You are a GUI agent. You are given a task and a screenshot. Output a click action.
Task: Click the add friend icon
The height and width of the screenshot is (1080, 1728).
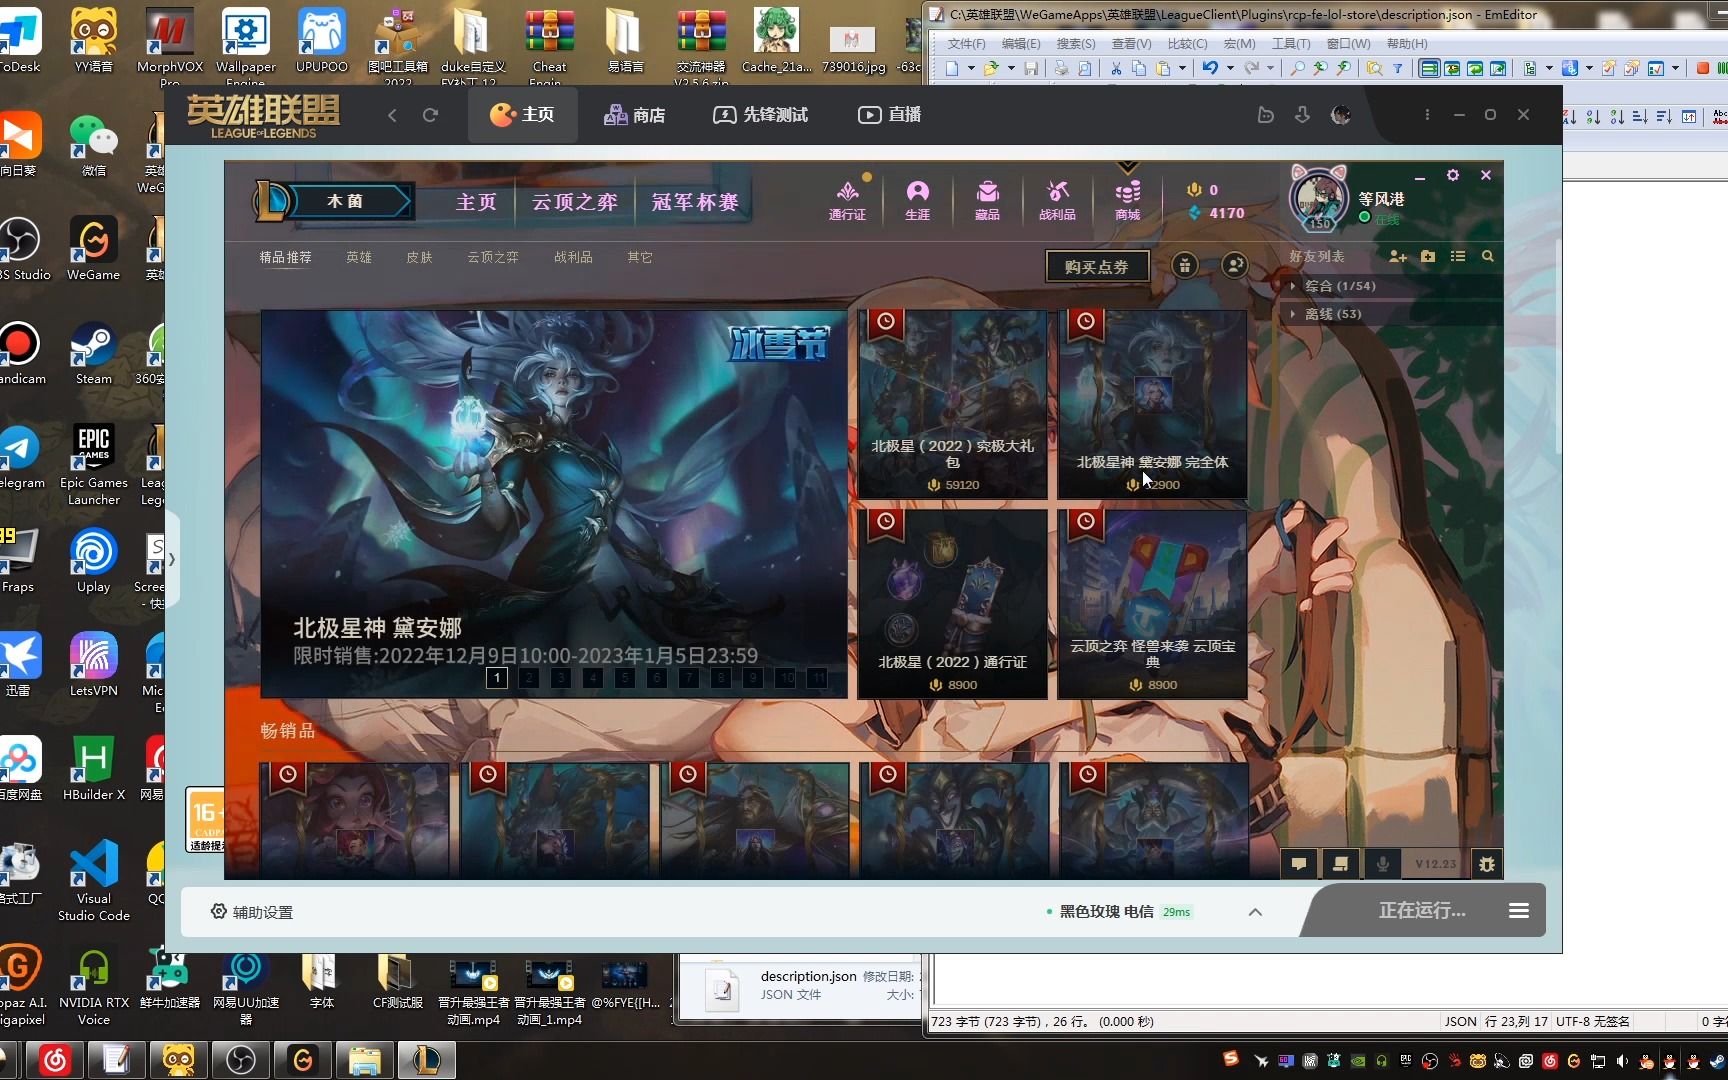(x=1398, y=257)
